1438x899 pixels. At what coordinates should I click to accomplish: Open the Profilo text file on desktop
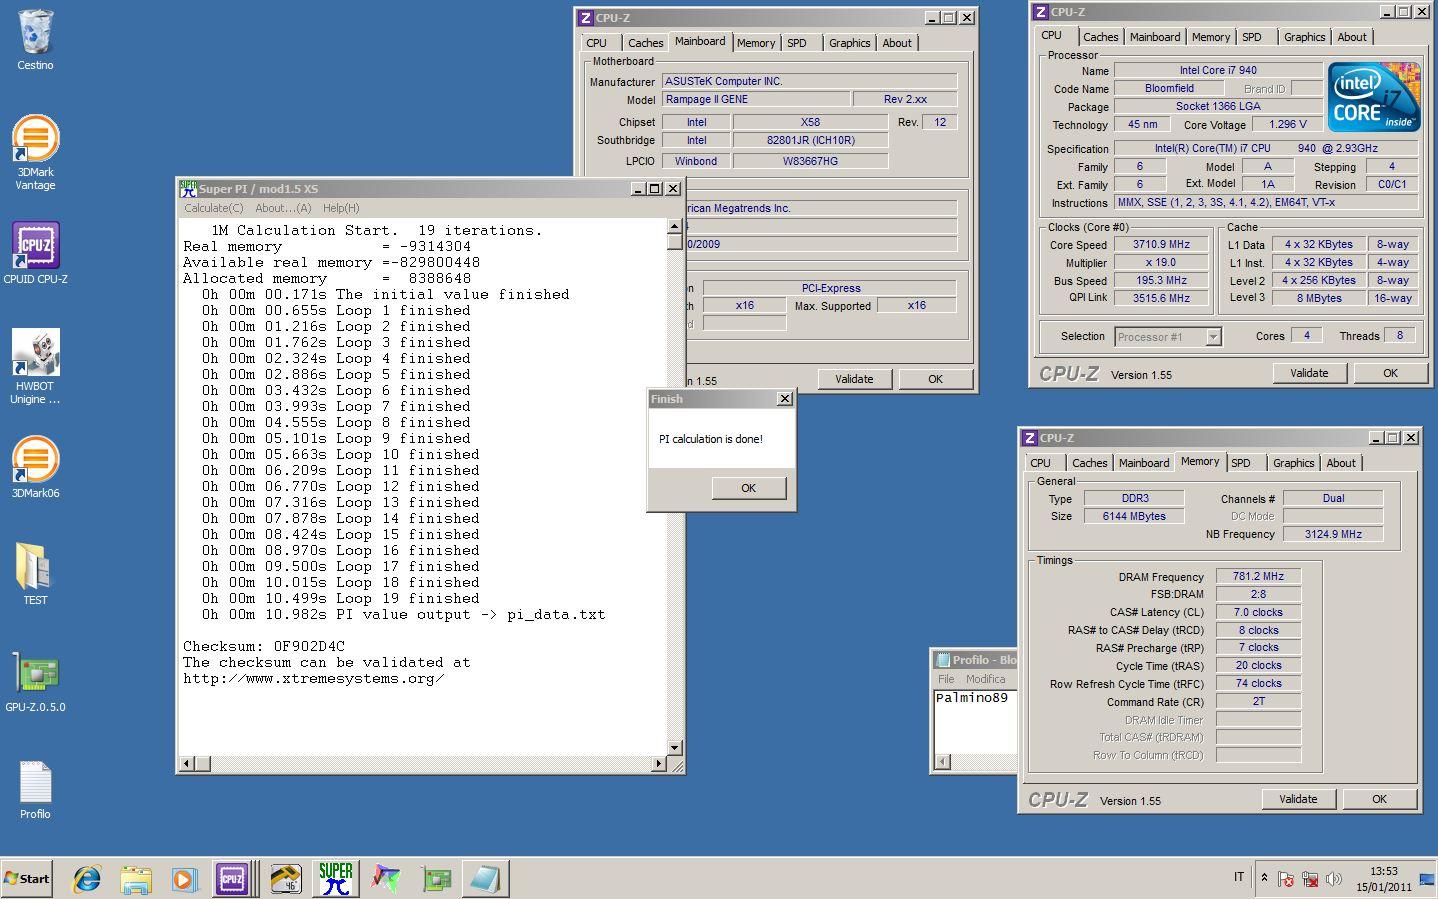[x=35, y=790]
